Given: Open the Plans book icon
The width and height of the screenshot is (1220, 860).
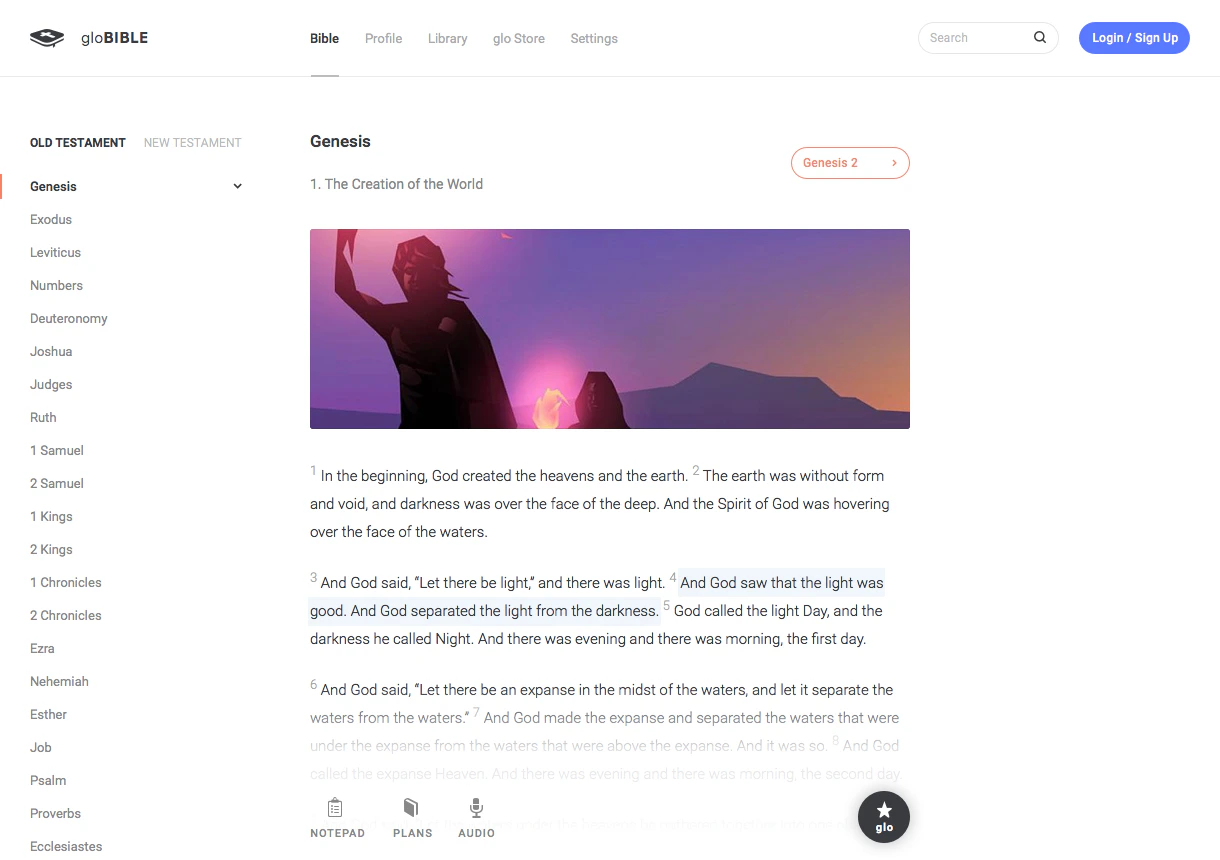Looking at the screenshot, I should coord(411,807).
